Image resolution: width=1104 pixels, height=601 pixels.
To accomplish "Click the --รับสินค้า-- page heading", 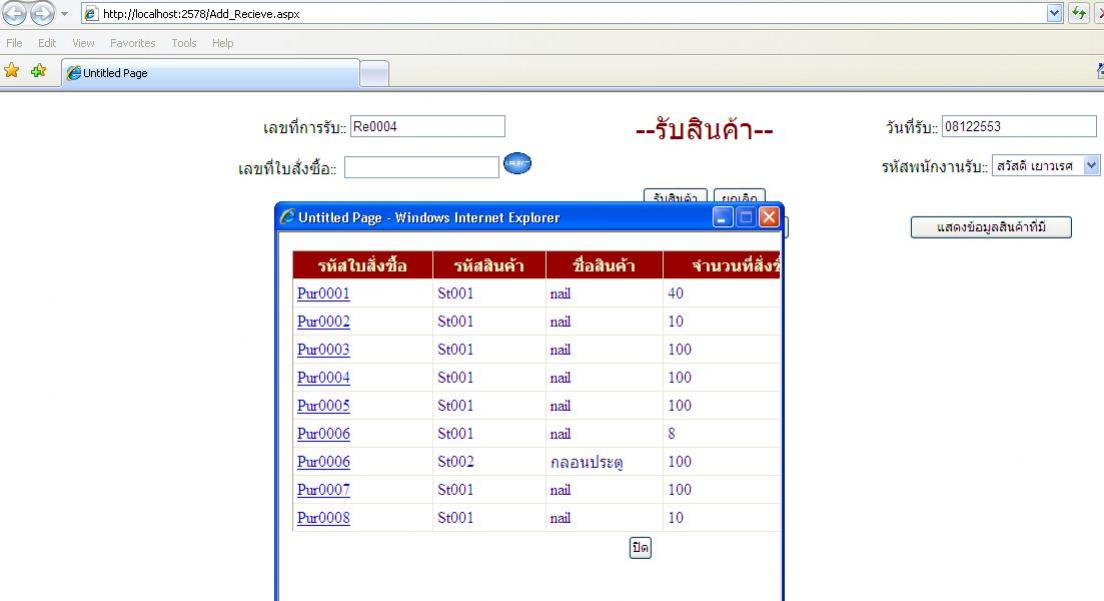I will coord(704,130).
